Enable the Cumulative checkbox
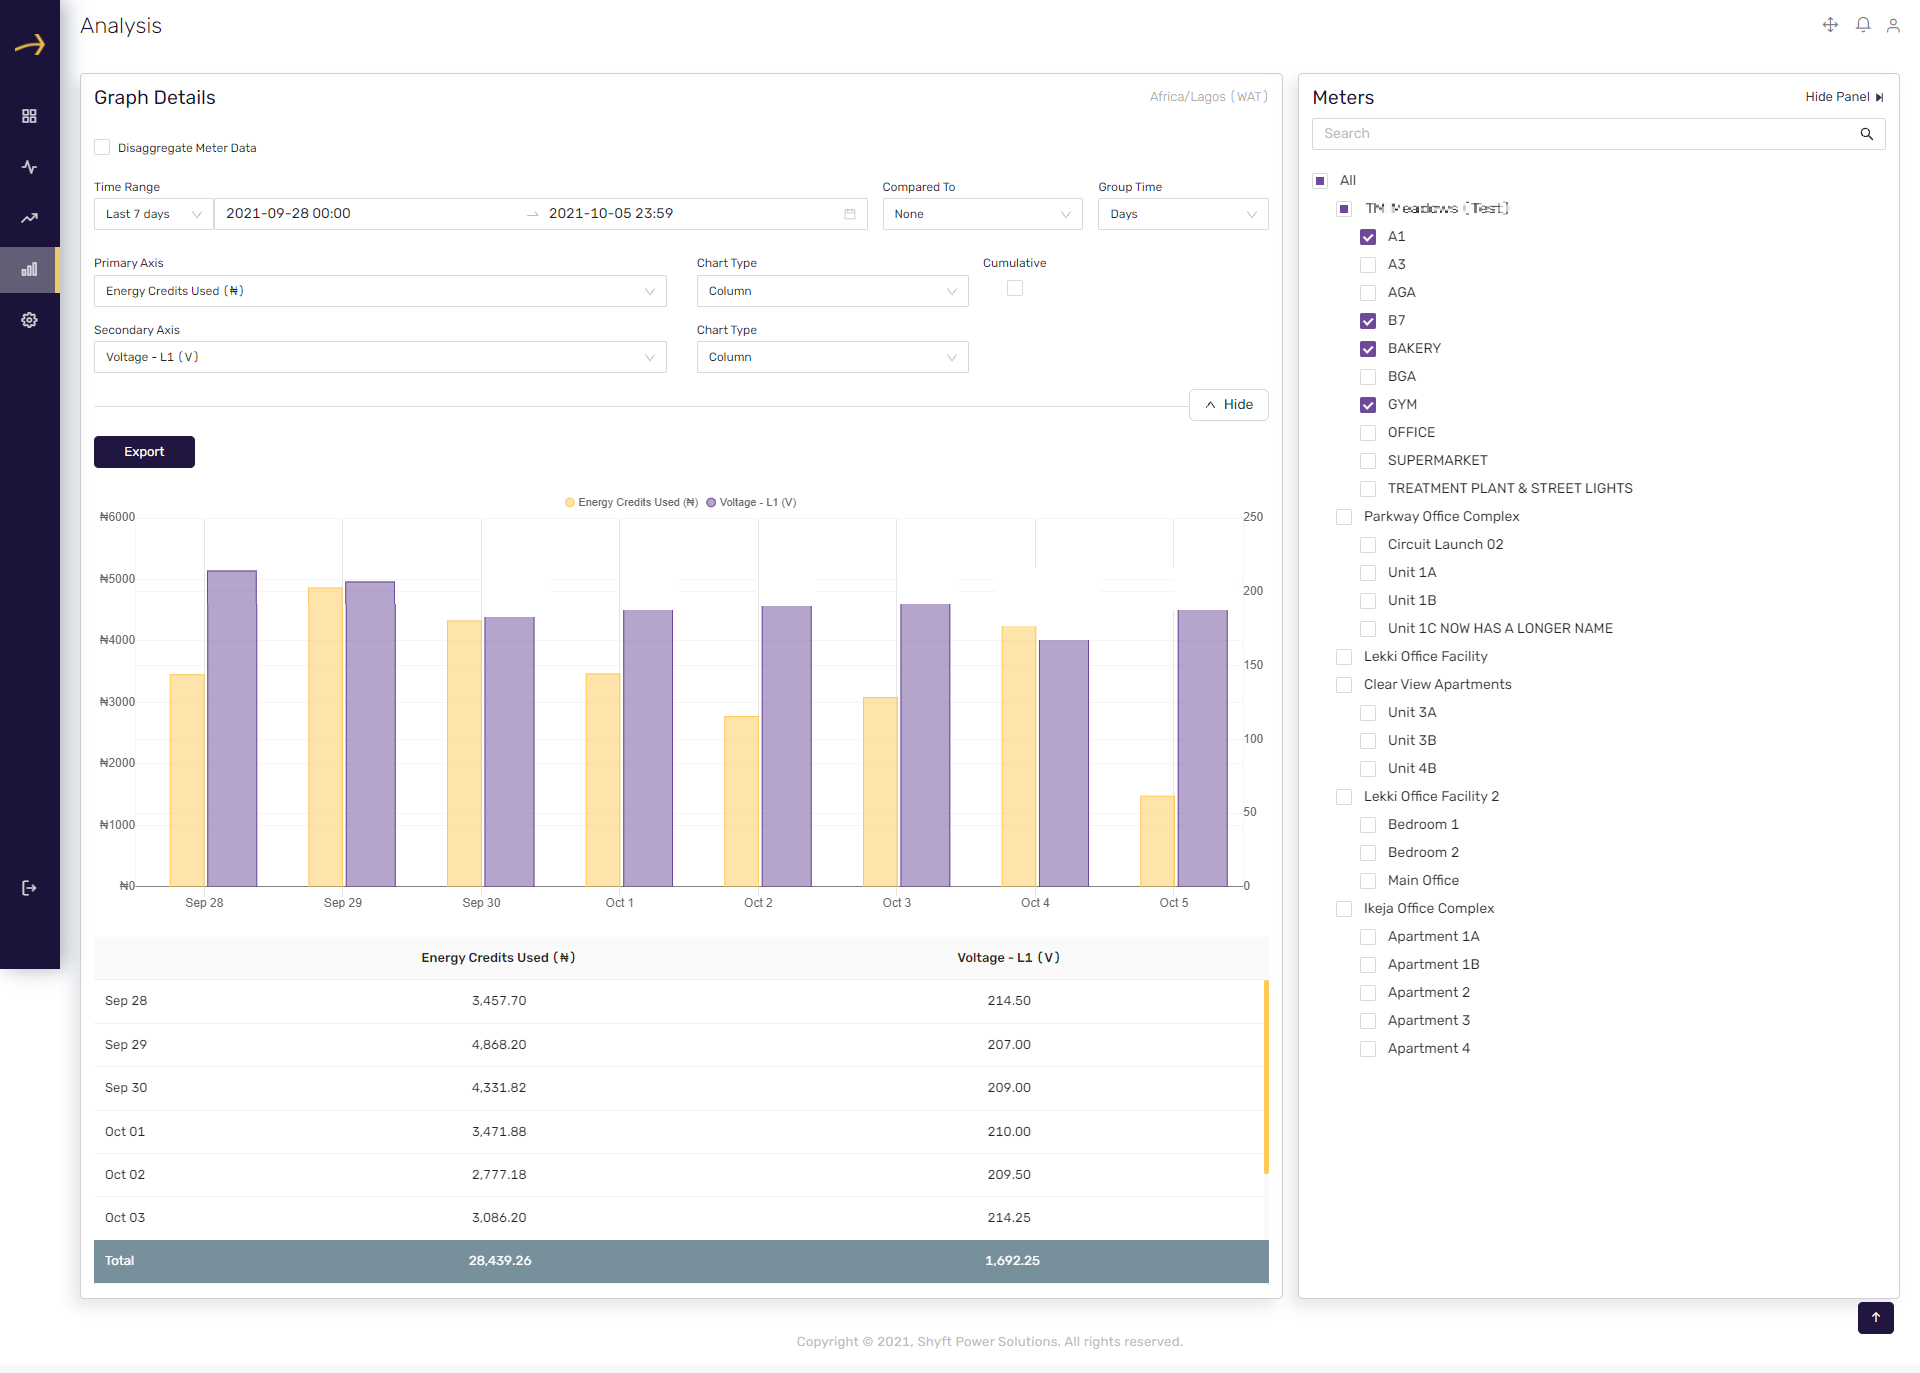The image size is (1920, 1373). click(1015, 288)
